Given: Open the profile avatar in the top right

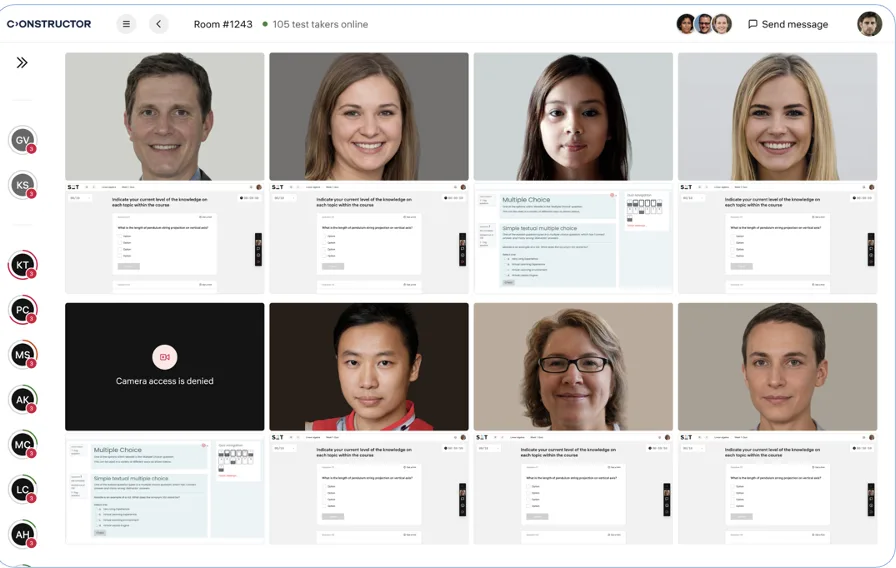Looking at the screenshot, I should pyautogui.click(x=869, y=24).
